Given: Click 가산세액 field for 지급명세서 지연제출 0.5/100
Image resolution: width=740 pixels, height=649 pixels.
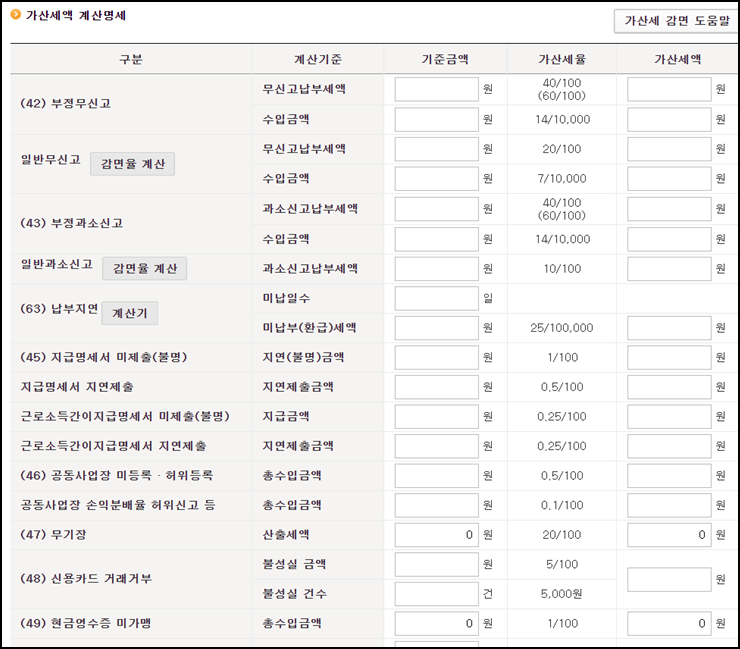Looking at the screenshot, I should (669, 387).
